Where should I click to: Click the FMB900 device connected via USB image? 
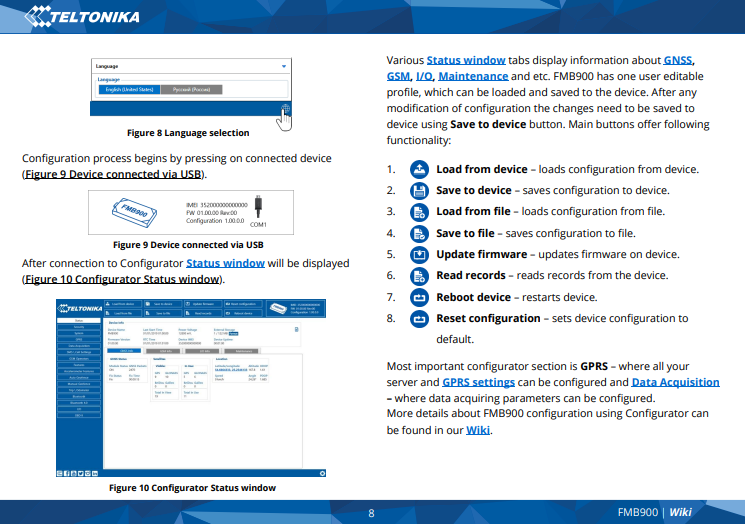click(x=188, y=212)
